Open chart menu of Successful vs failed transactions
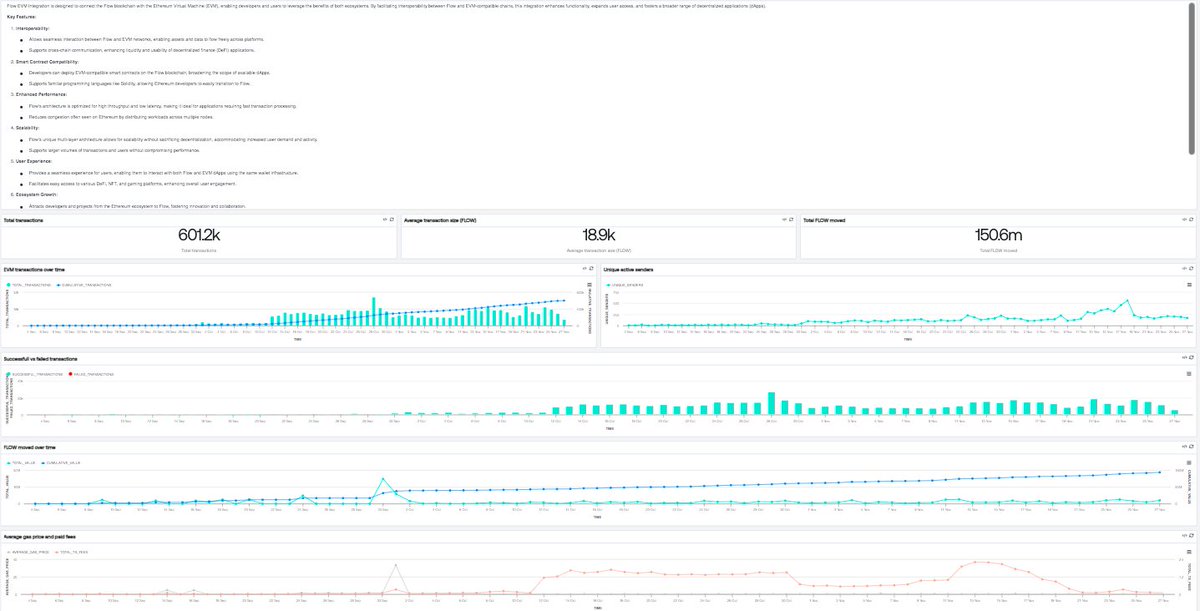 pos(1189,373)
